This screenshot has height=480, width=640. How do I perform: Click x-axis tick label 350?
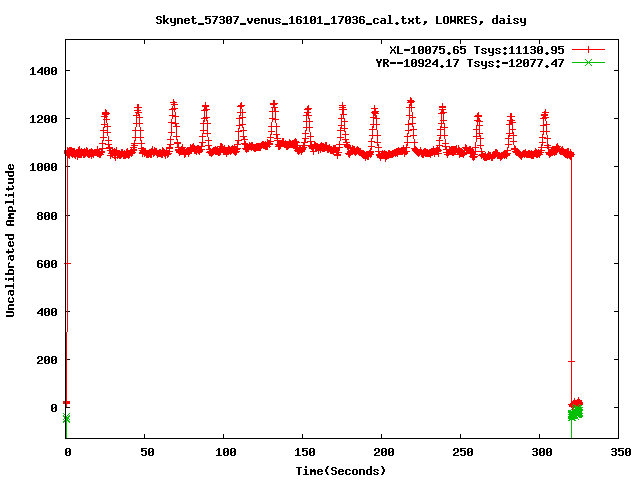coord(621,452)
